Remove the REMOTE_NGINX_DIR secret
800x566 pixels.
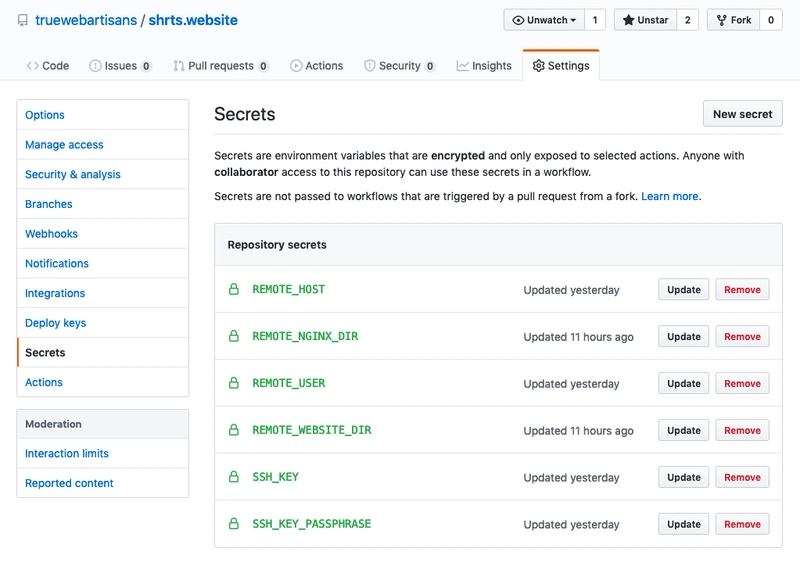(742, 336)
